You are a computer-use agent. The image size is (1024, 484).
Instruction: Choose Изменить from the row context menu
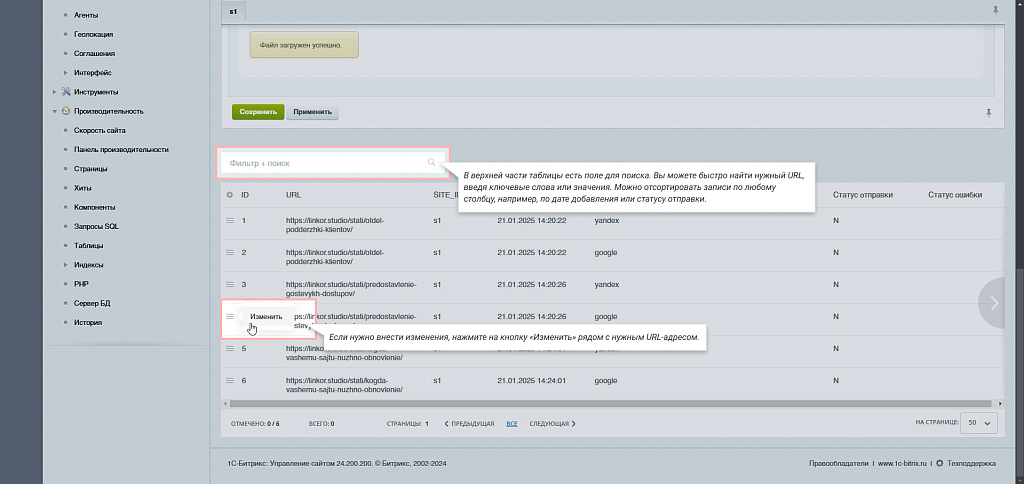click(x=266, y=316)
